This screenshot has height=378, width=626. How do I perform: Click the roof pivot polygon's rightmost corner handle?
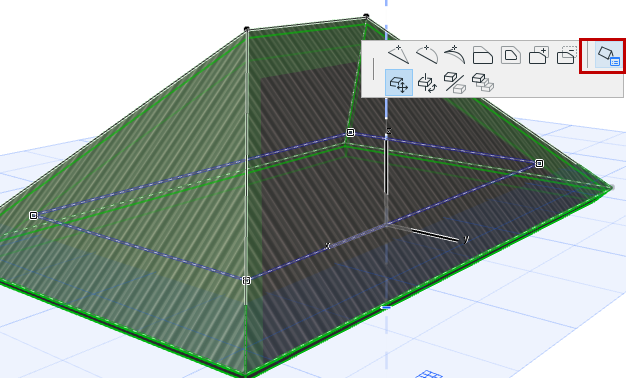tap(539, 163)
